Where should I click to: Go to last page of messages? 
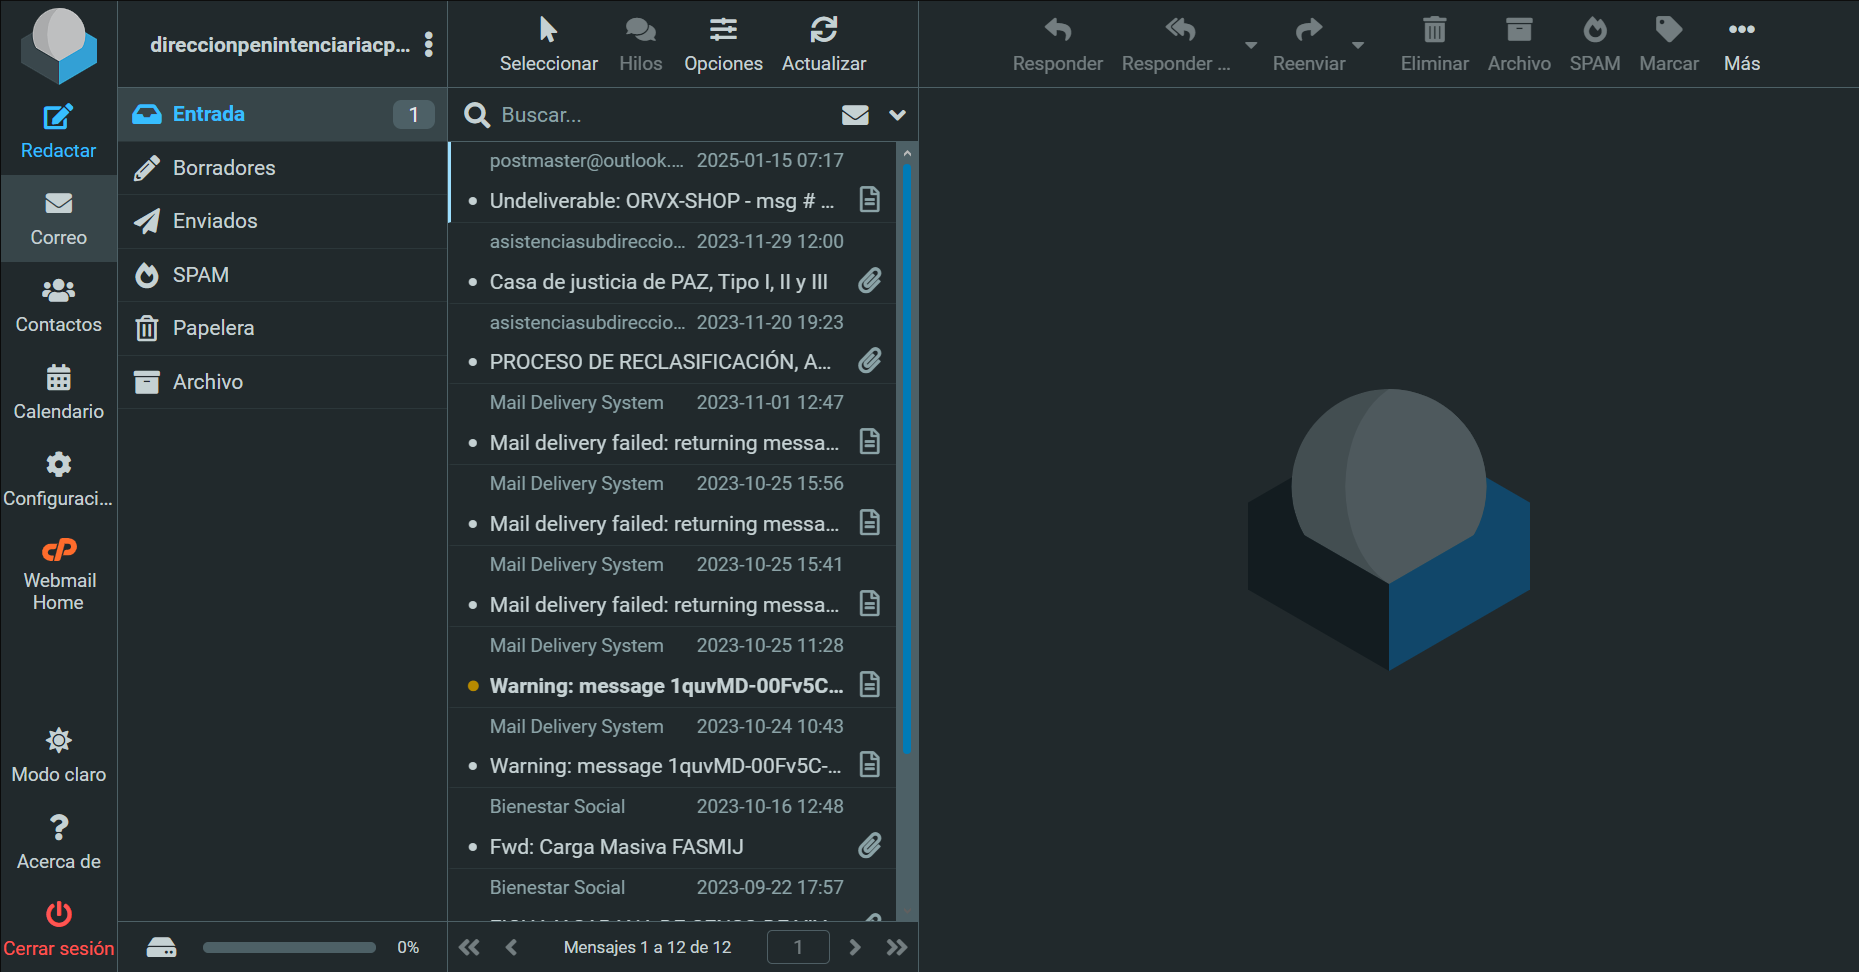[897, 947]
